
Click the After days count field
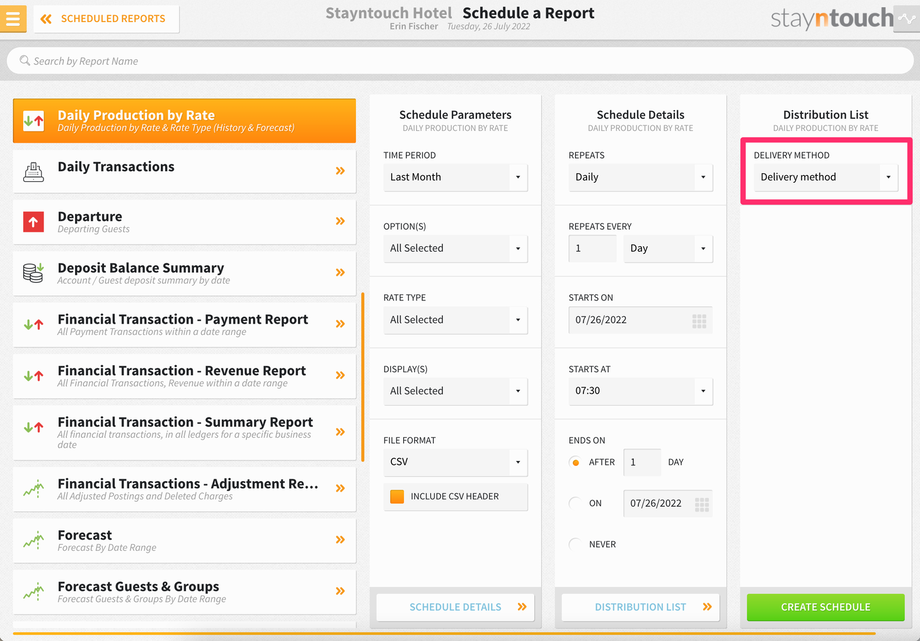[x=642, y=463]
